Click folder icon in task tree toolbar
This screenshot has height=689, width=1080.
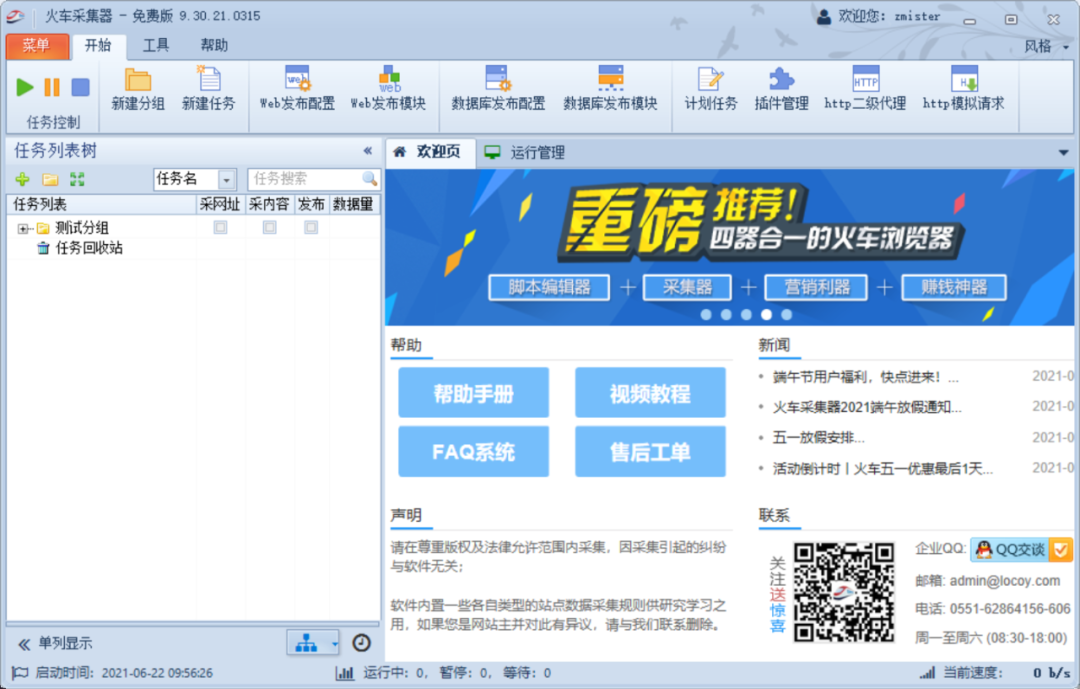pyautogui.click(x=50, y=179)
